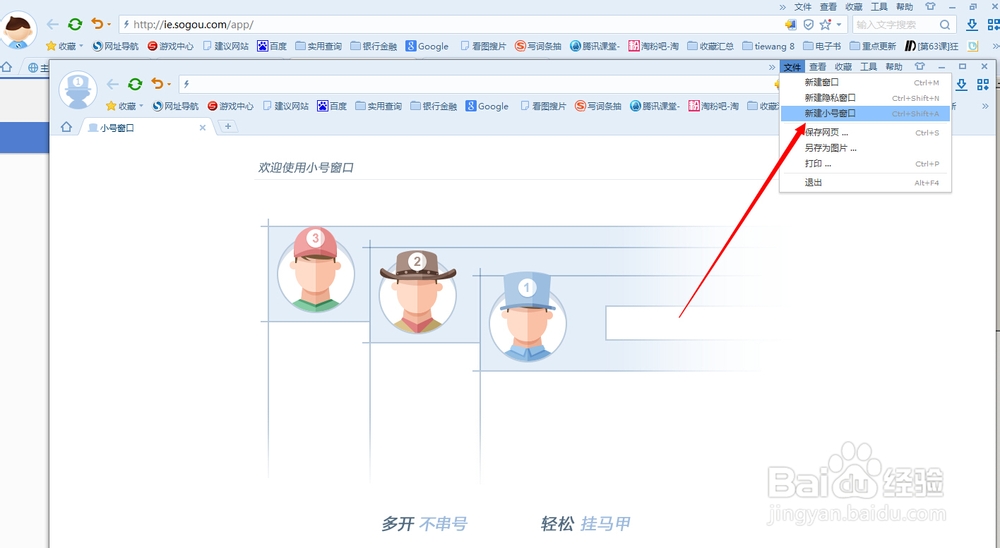Image resolution: width=1000 pixels, height=548 pixels.
Task: Choose 新建小号窗口 from the menu
Action: [x=865, y=114]
